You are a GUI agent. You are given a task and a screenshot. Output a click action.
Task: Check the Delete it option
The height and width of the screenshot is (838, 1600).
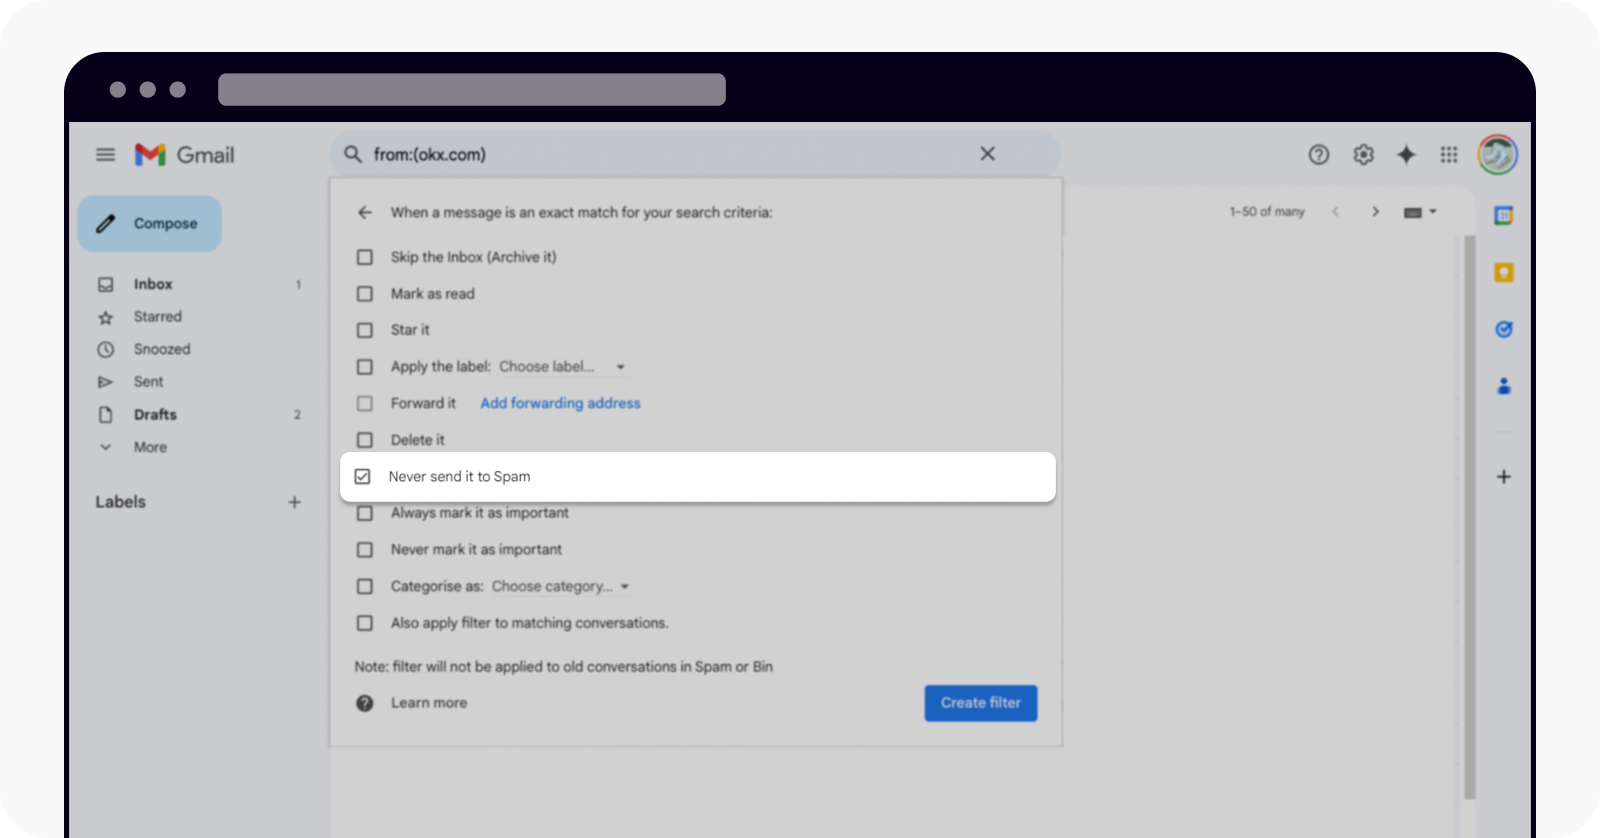pyautogui.click(x=365, y=440)
